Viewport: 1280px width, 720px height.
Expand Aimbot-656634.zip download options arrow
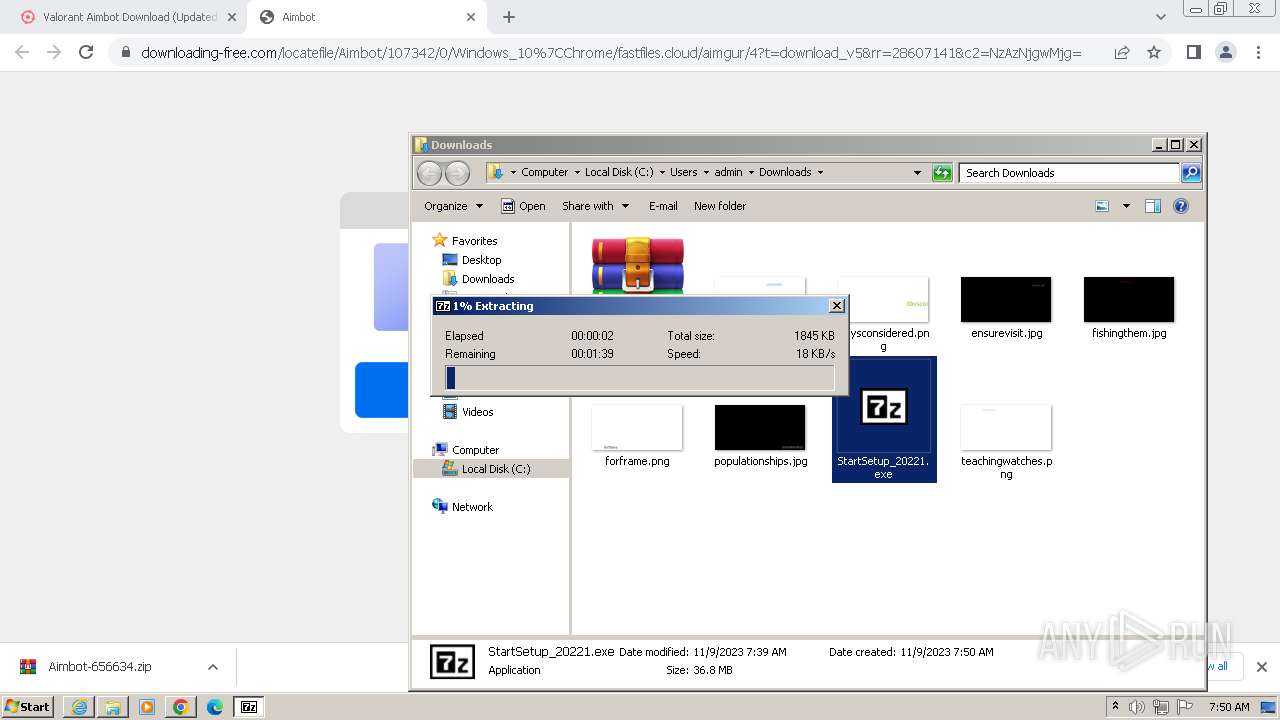[x=213, y=667]
